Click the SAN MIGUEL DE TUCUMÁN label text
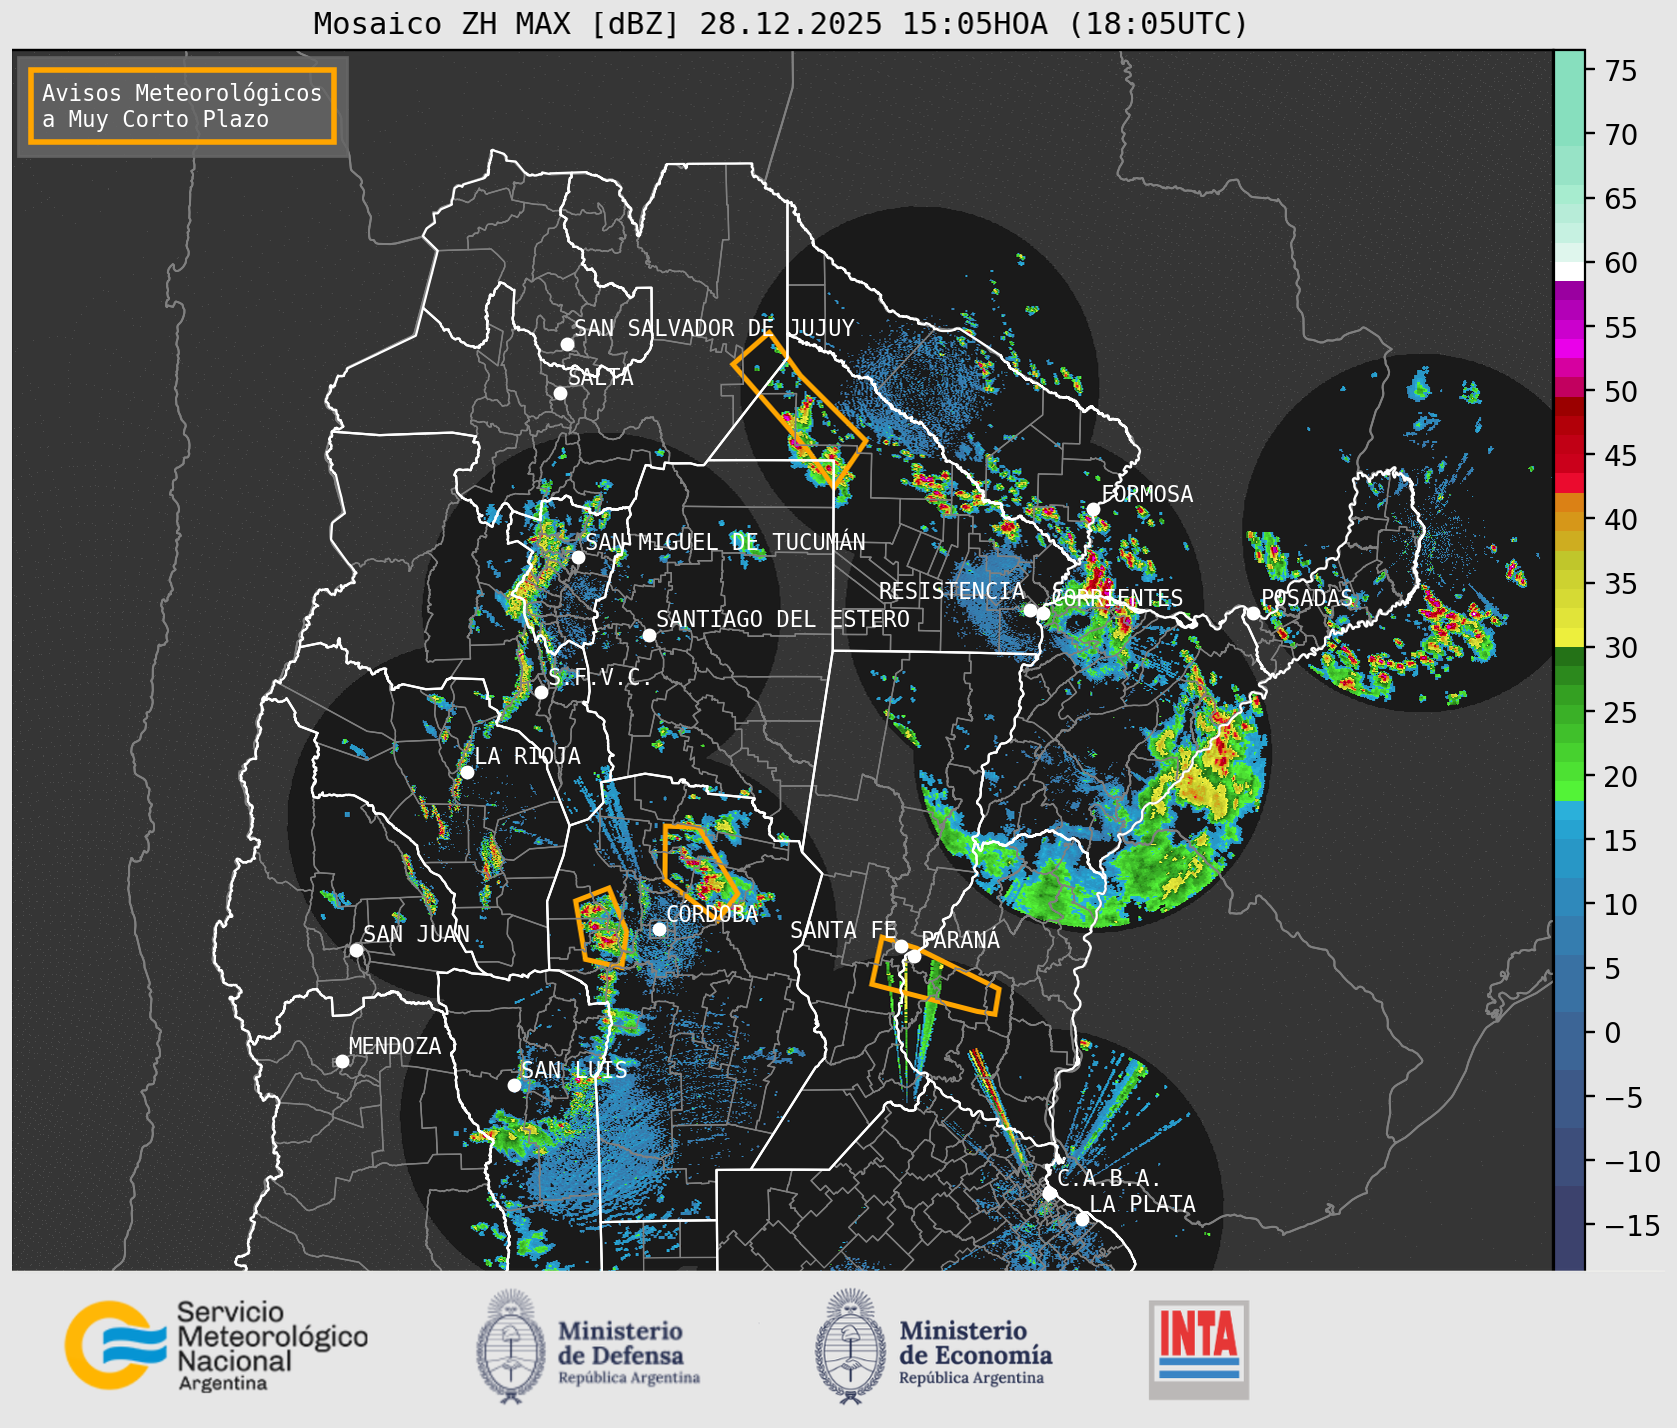 (x=725, y=542)
